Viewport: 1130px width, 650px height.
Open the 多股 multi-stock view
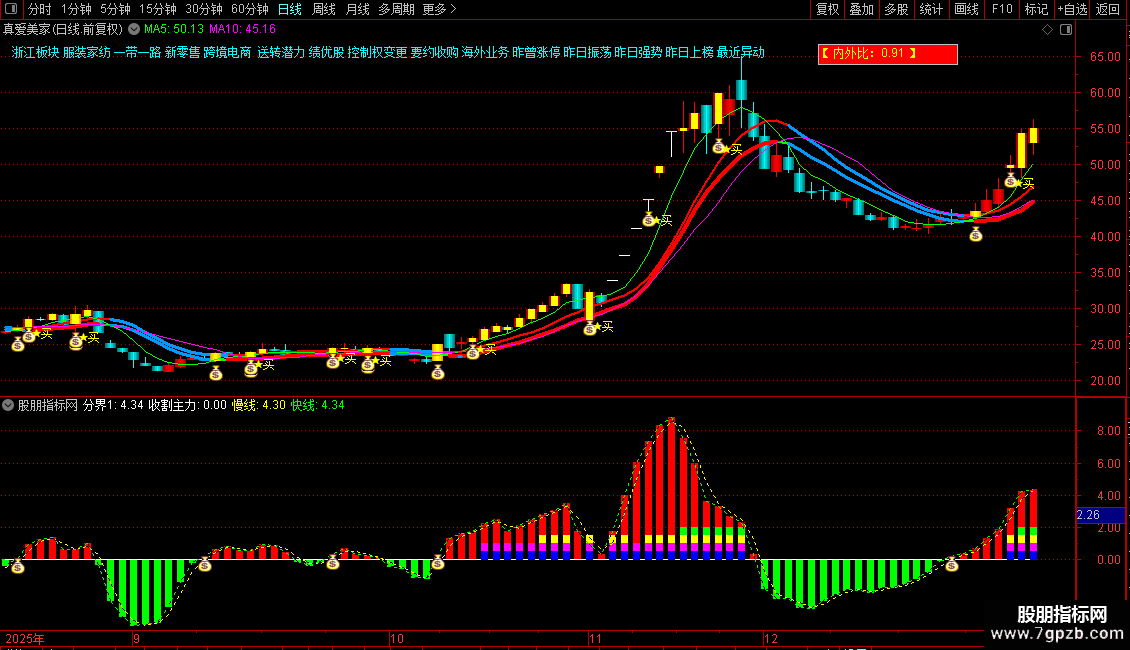897,9
